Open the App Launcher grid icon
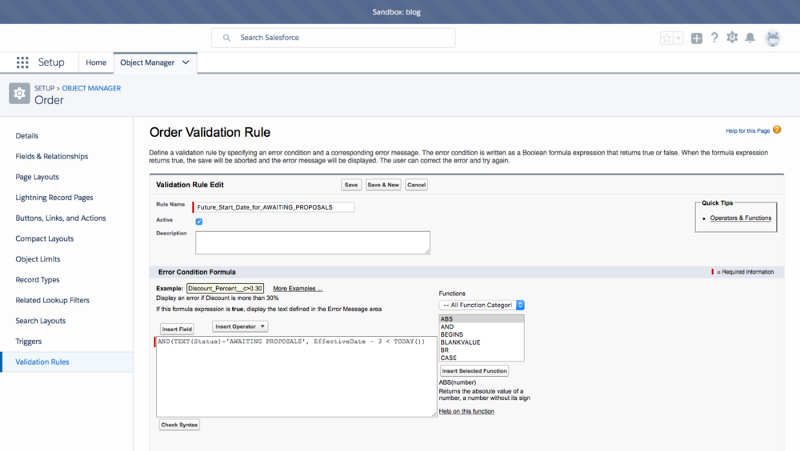Screen dimensions: 800x451 [x=22, y=62]
